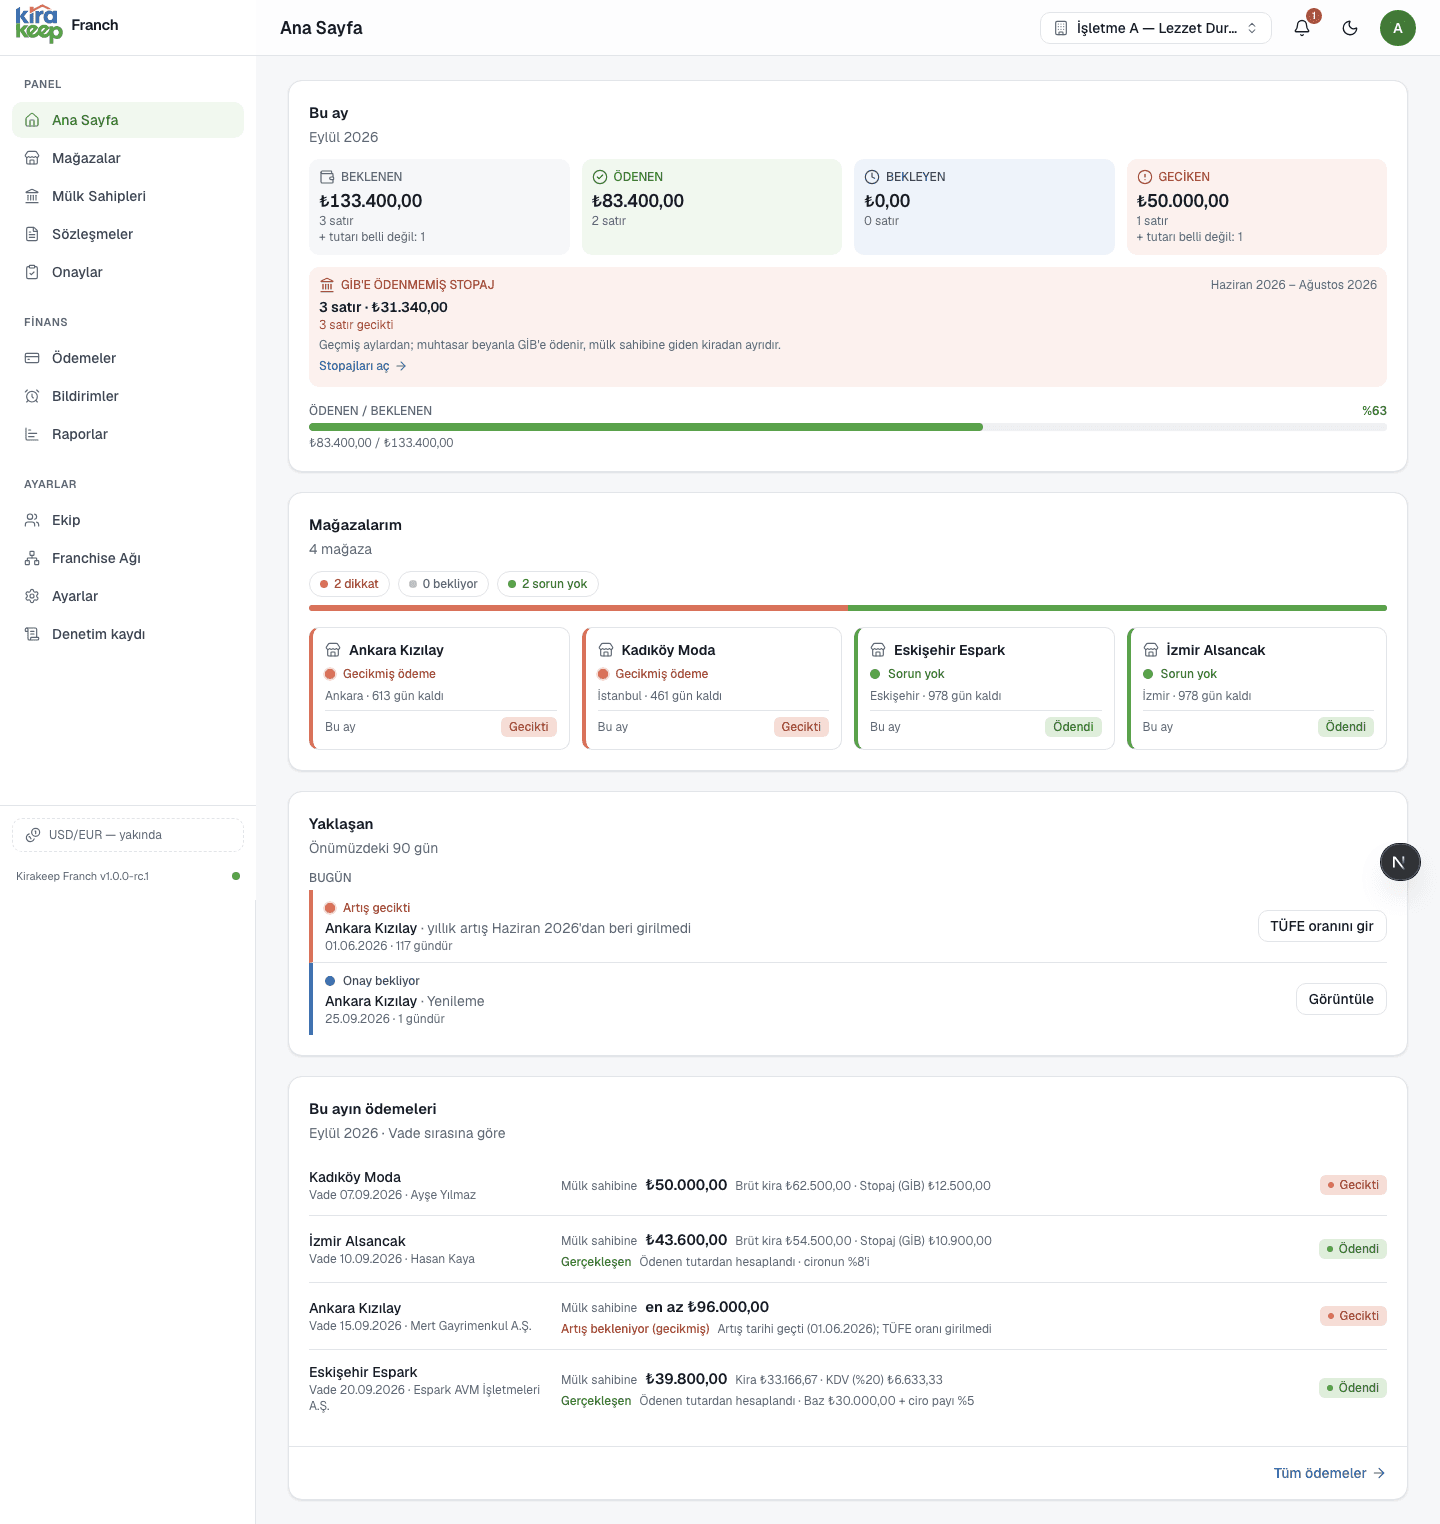Click the BEKLENEN summary card icon
The height and width of the screenshot is (1524, 1440).
[327, 177]
